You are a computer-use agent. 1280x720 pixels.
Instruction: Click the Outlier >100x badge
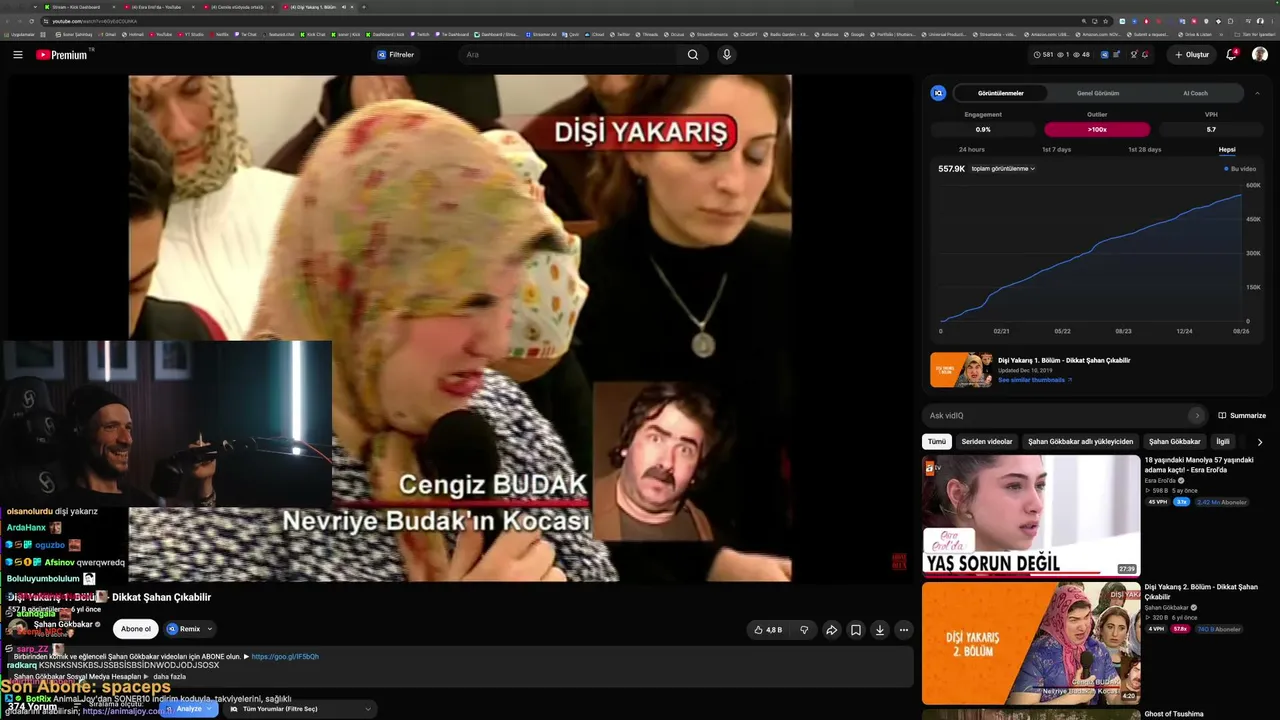pos(1097,129)
